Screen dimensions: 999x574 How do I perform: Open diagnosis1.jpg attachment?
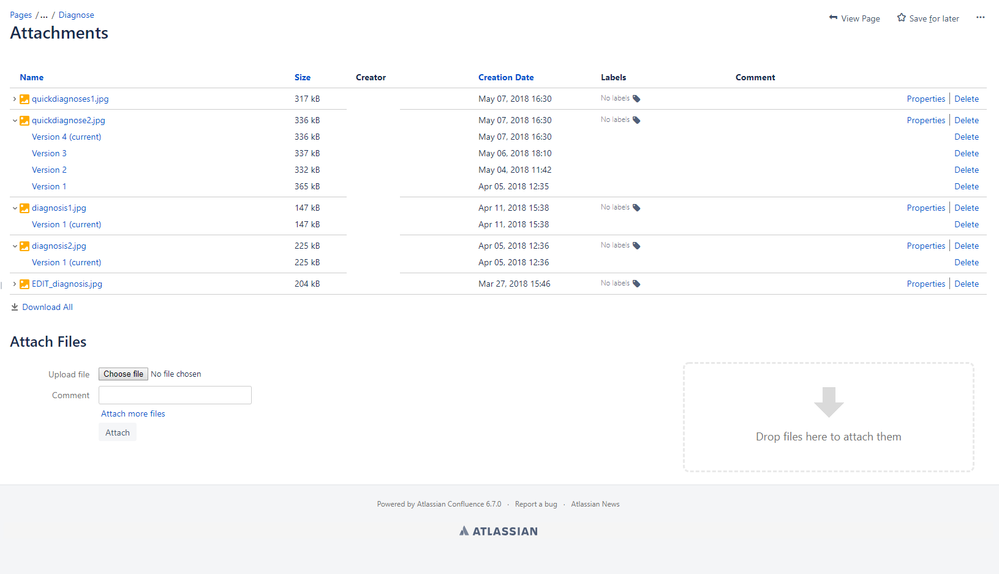[59, 208]
